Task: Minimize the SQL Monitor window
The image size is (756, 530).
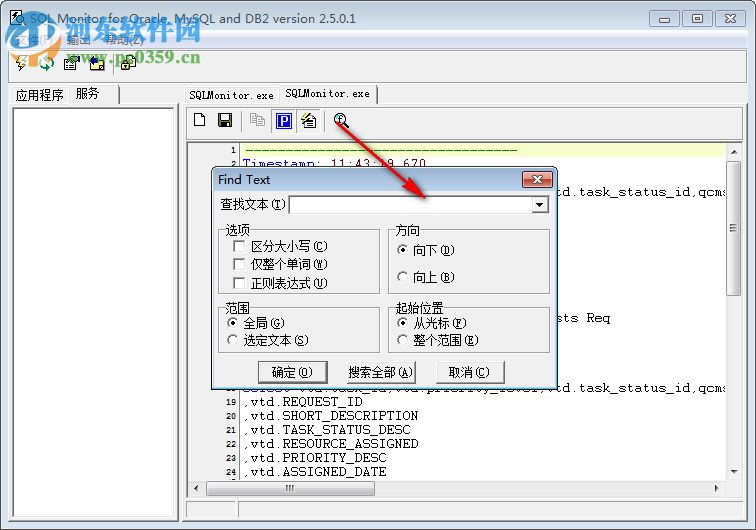Action: click(664, 19)
